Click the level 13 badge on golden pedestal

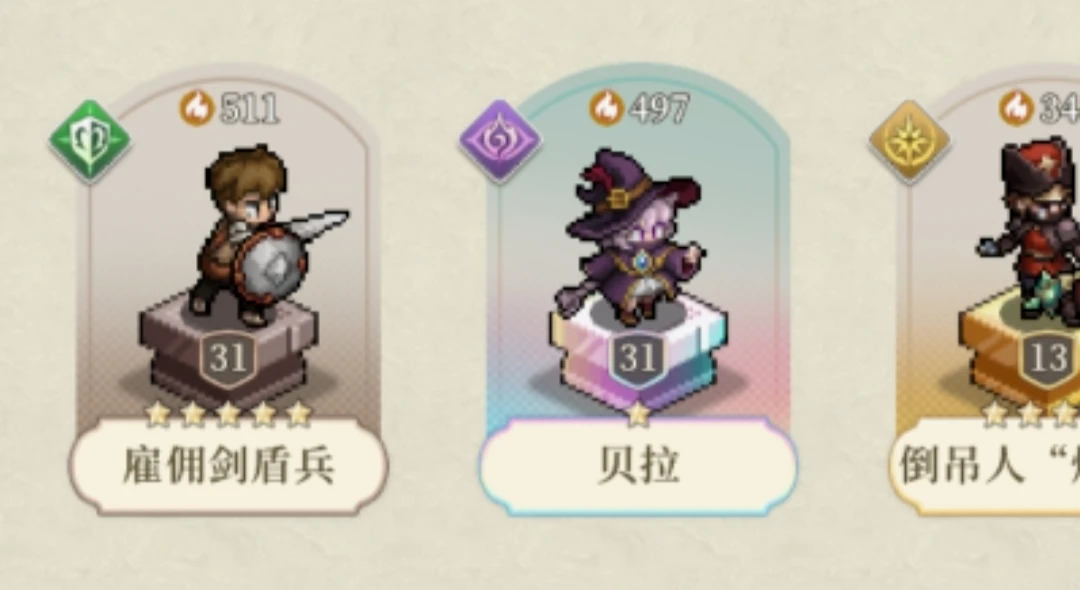click(1048, 359)
